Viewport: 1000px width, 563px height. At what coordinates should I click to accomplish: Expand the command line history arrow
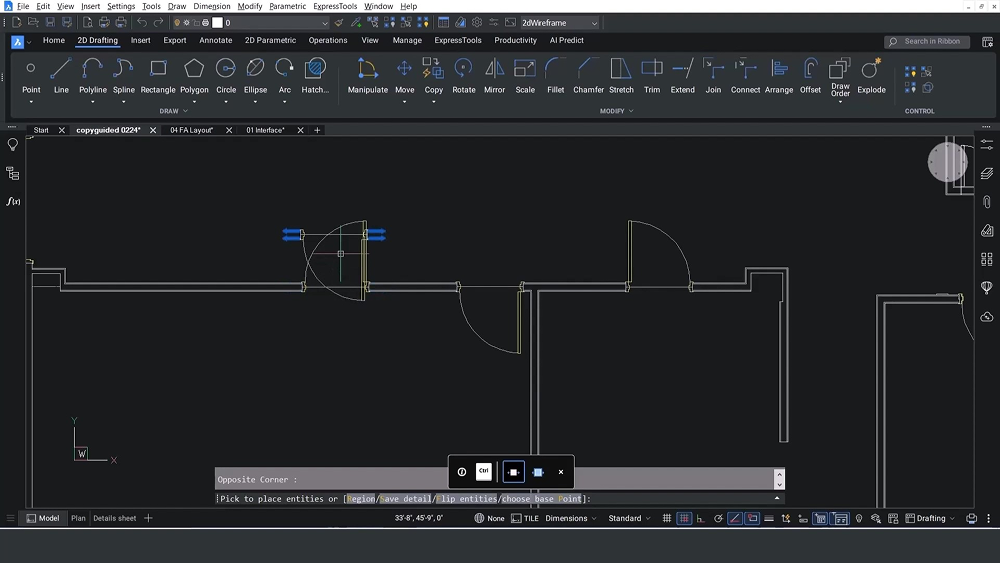[x=777, y=499]
